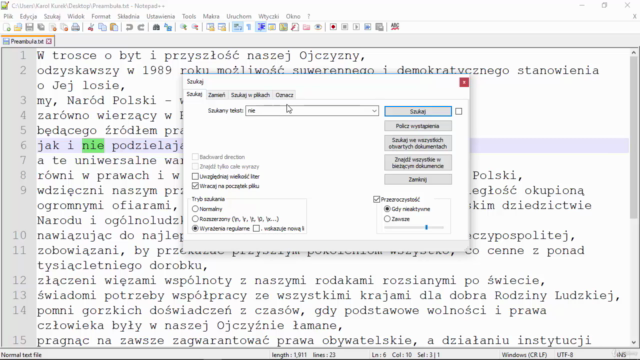This screenshot has width=640, height=360.
Task: Click 'Znajdź wszystkie w bieżącym dokumencie'
Action: [x=418, y=162]
